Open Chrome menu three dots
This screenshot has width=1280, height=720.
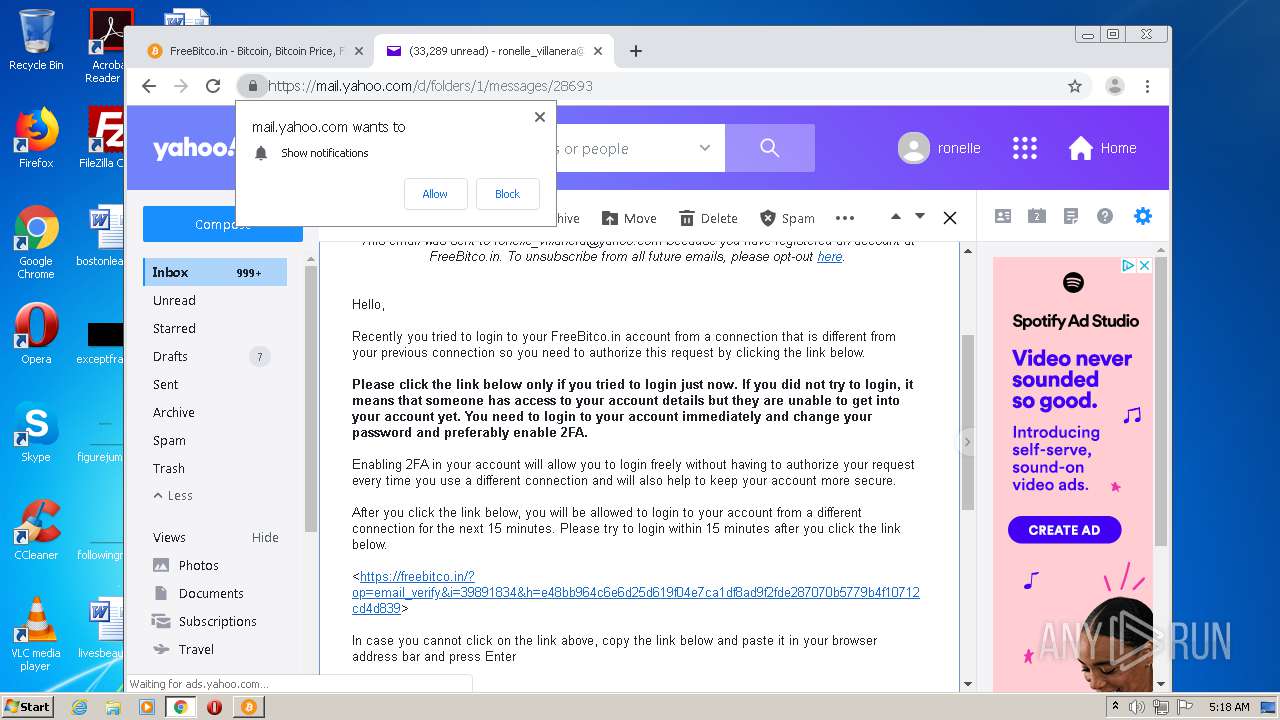coord(1148,86)
